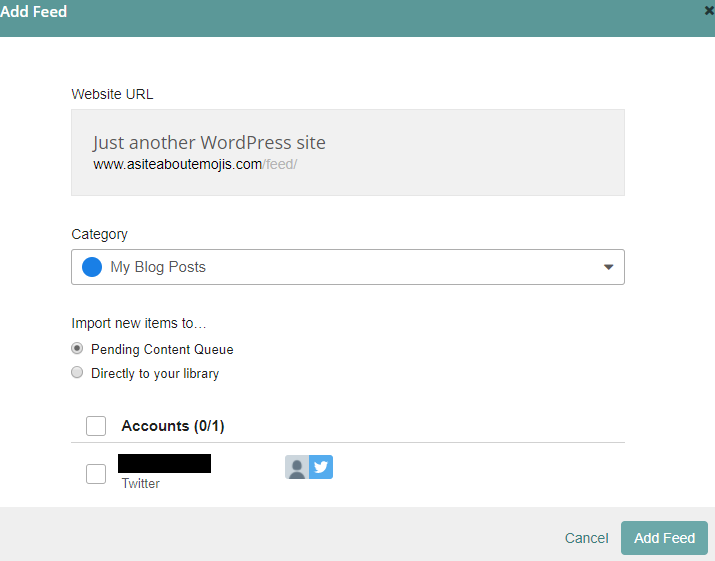Screen dimensions: 715x561
Task: Click the redacted Twitter account name
Action: tap(164, 463)
